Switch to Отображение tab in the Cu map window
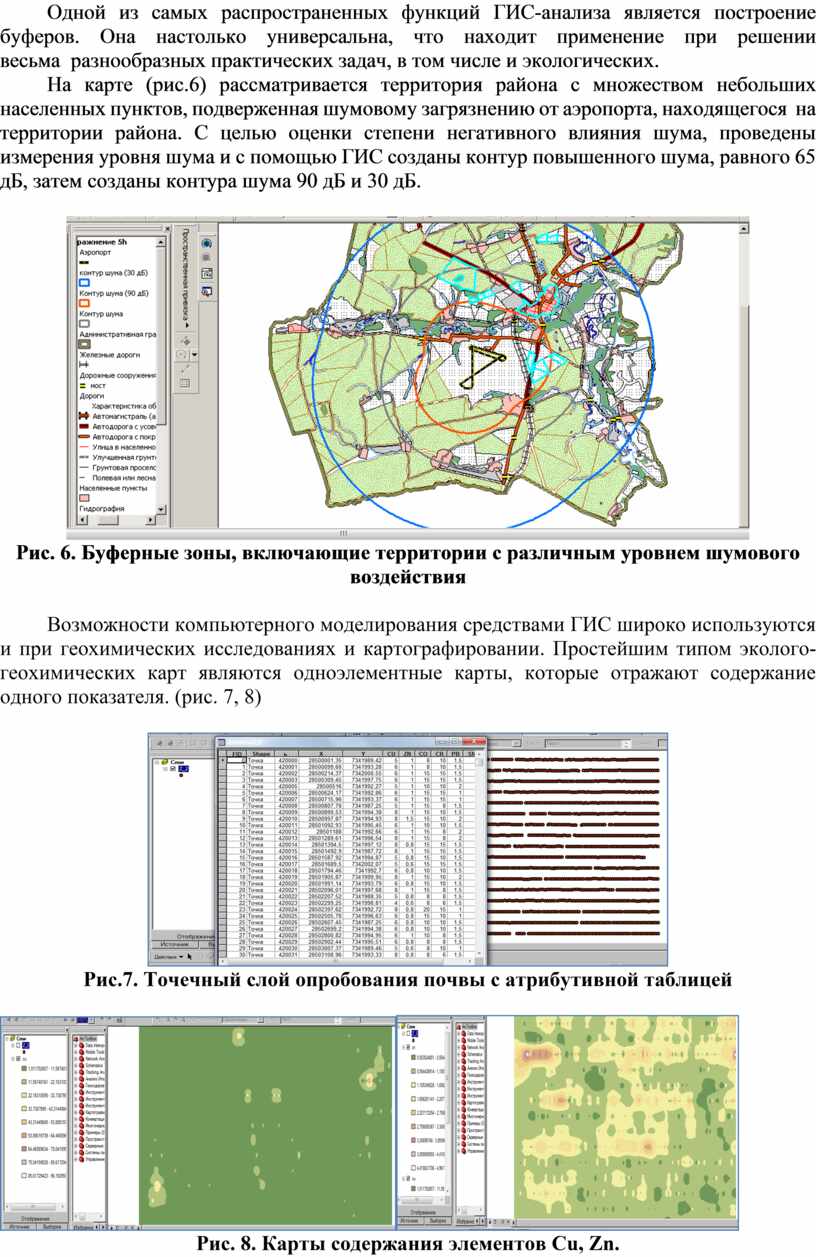 click(35, 1218)
